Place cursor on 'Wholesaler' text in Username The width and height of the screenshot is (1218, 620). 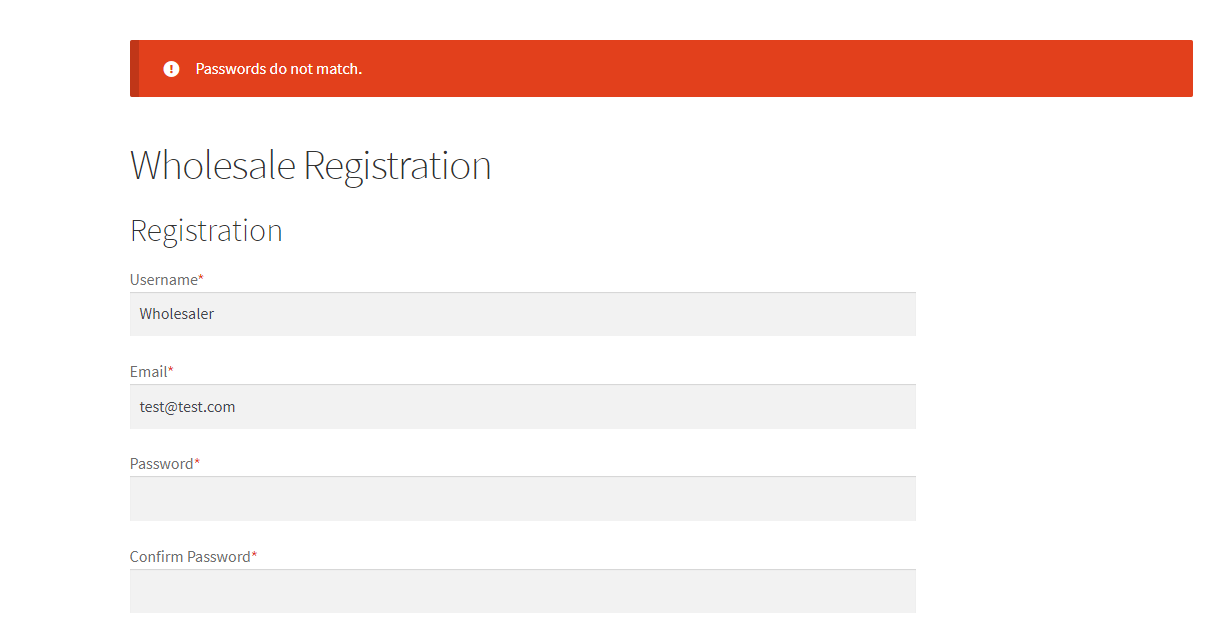pos(177,314)
